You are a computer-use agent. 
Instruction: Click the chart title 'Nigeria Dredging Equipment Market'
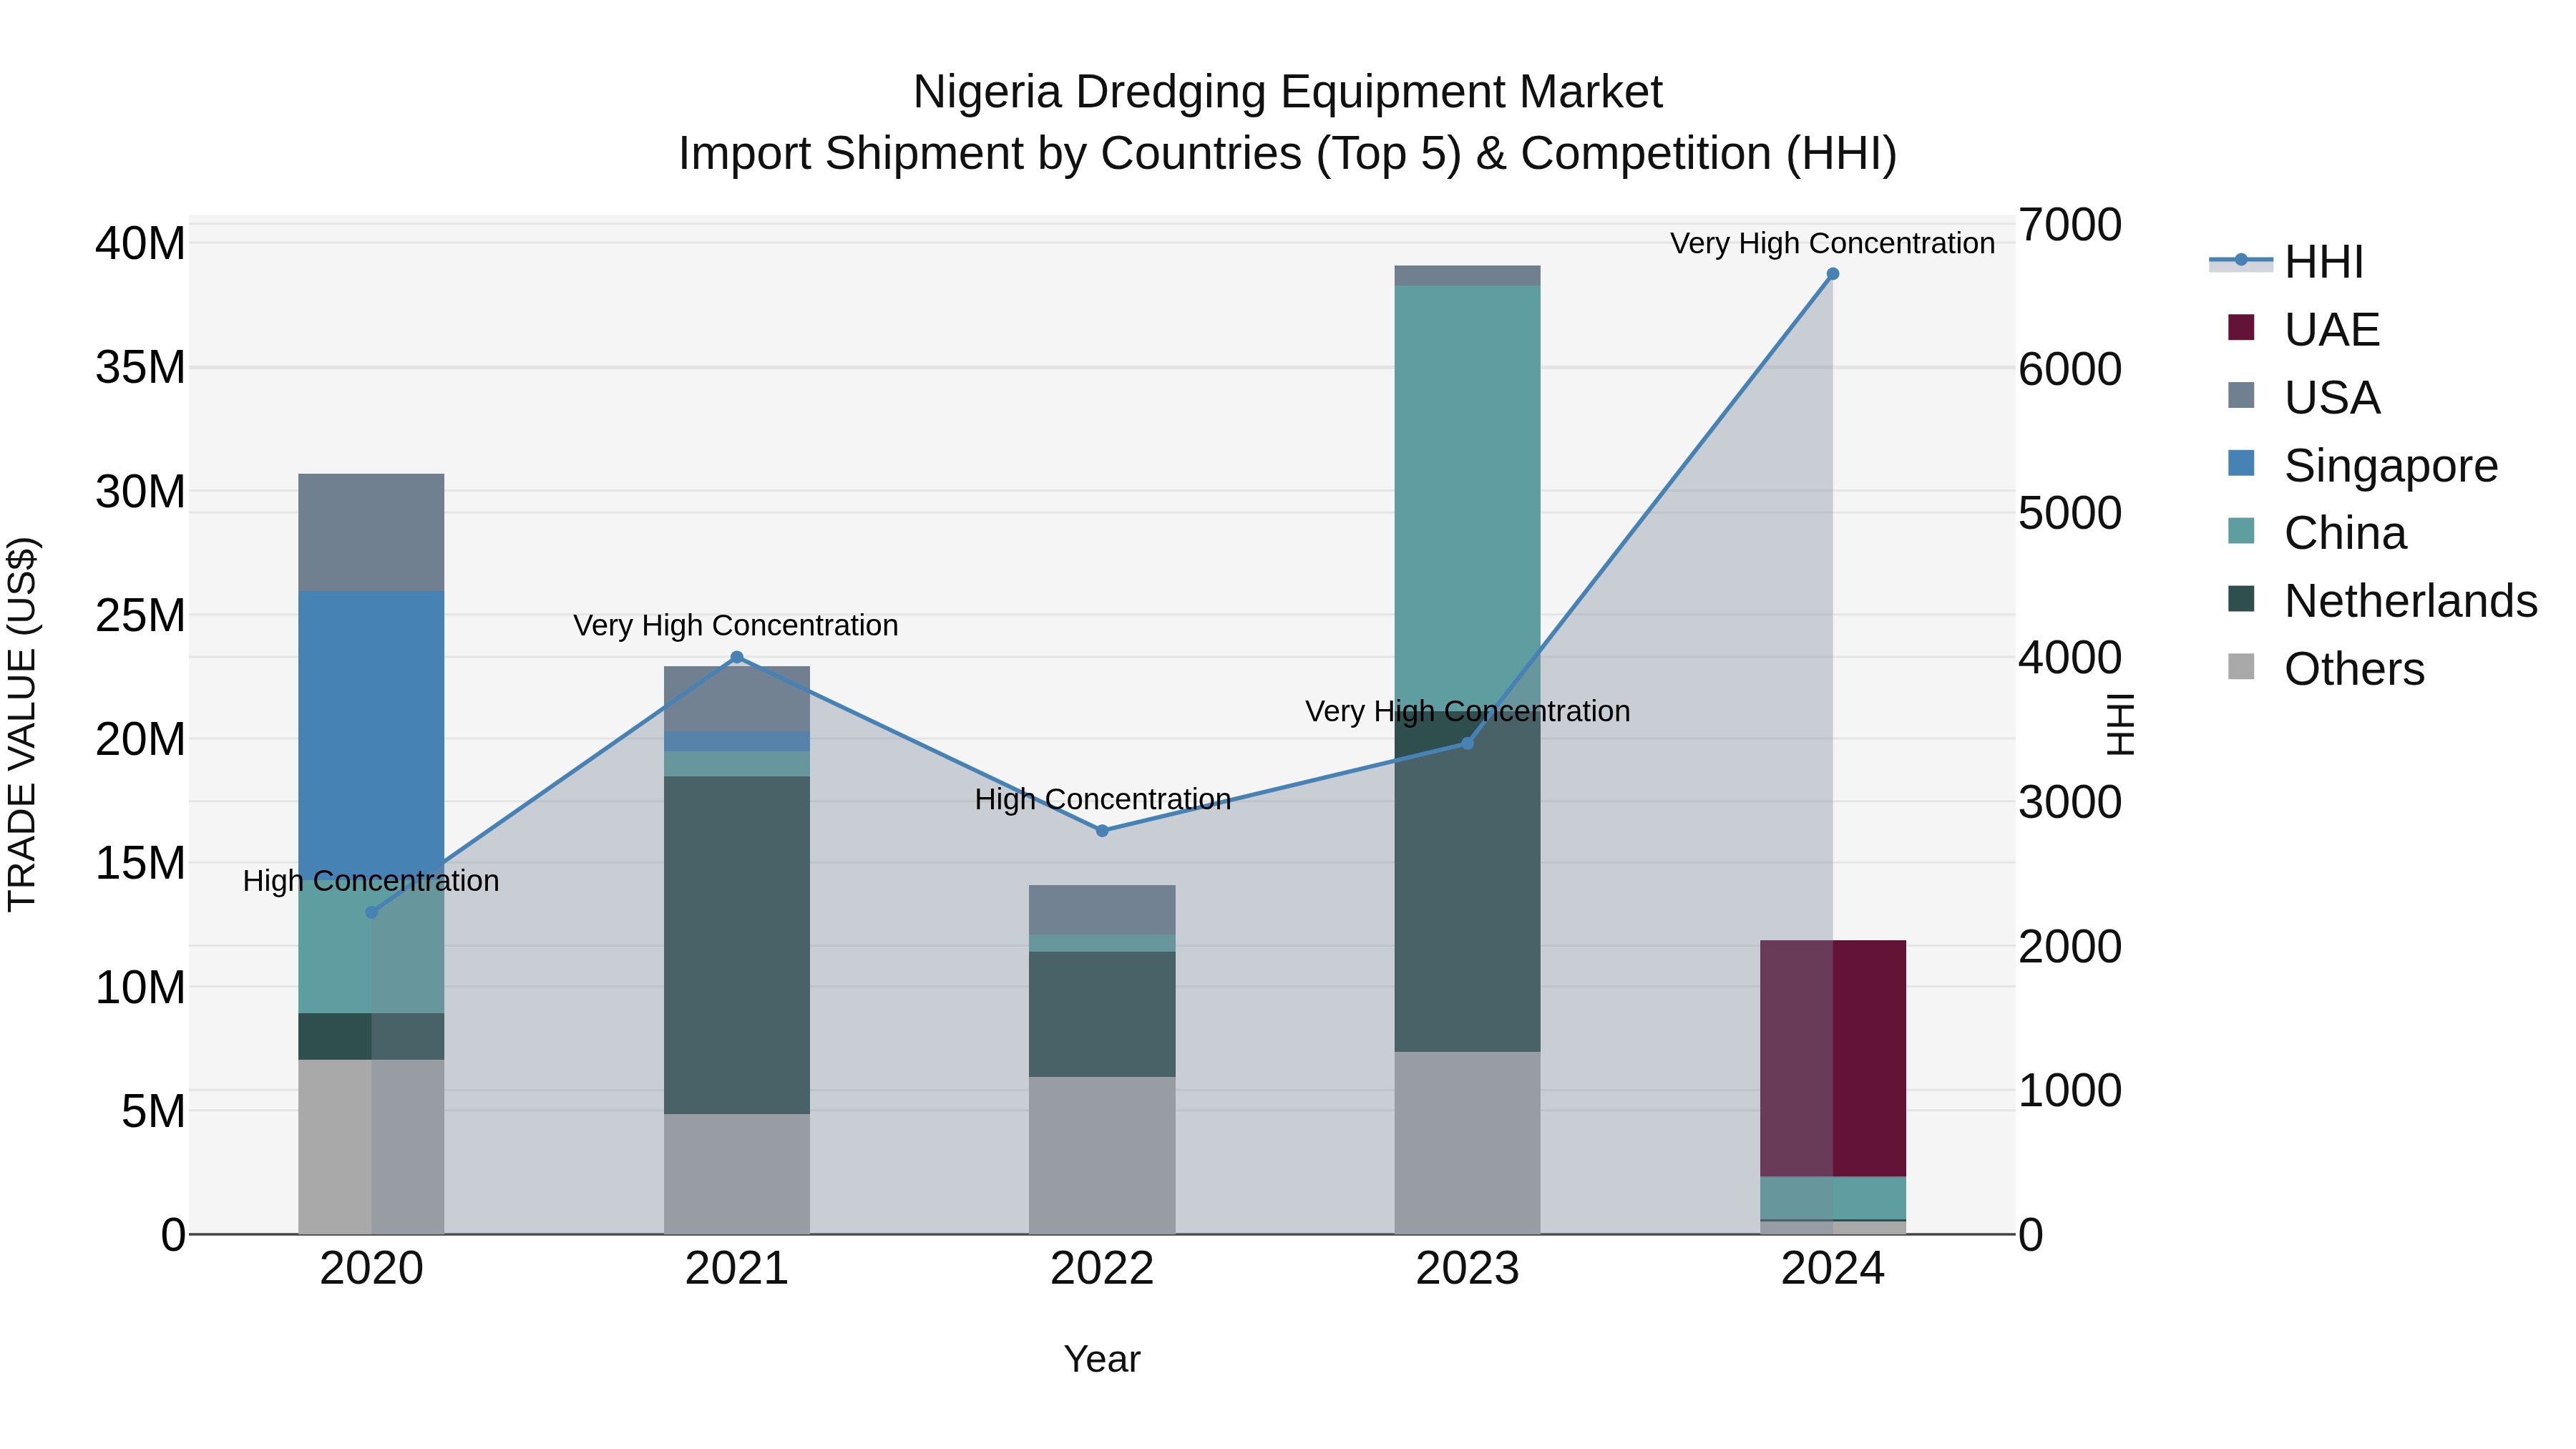point(1288,92)
